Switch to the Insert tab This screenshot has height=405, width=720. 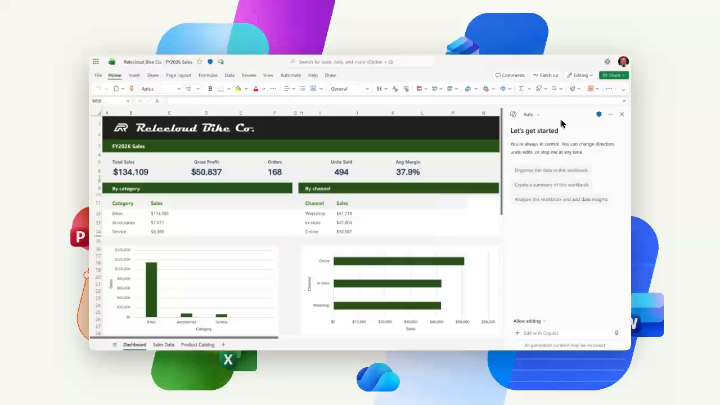134,75
